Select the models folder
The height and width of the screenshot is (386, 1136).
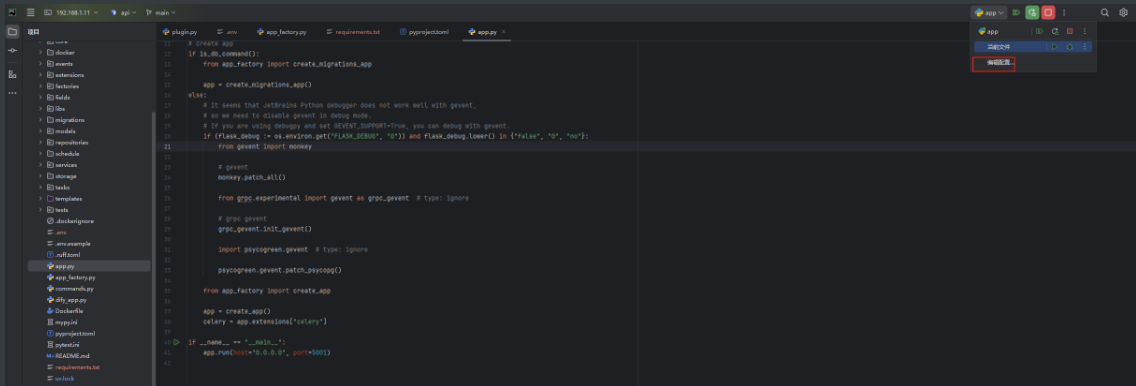tap(65, 131)
